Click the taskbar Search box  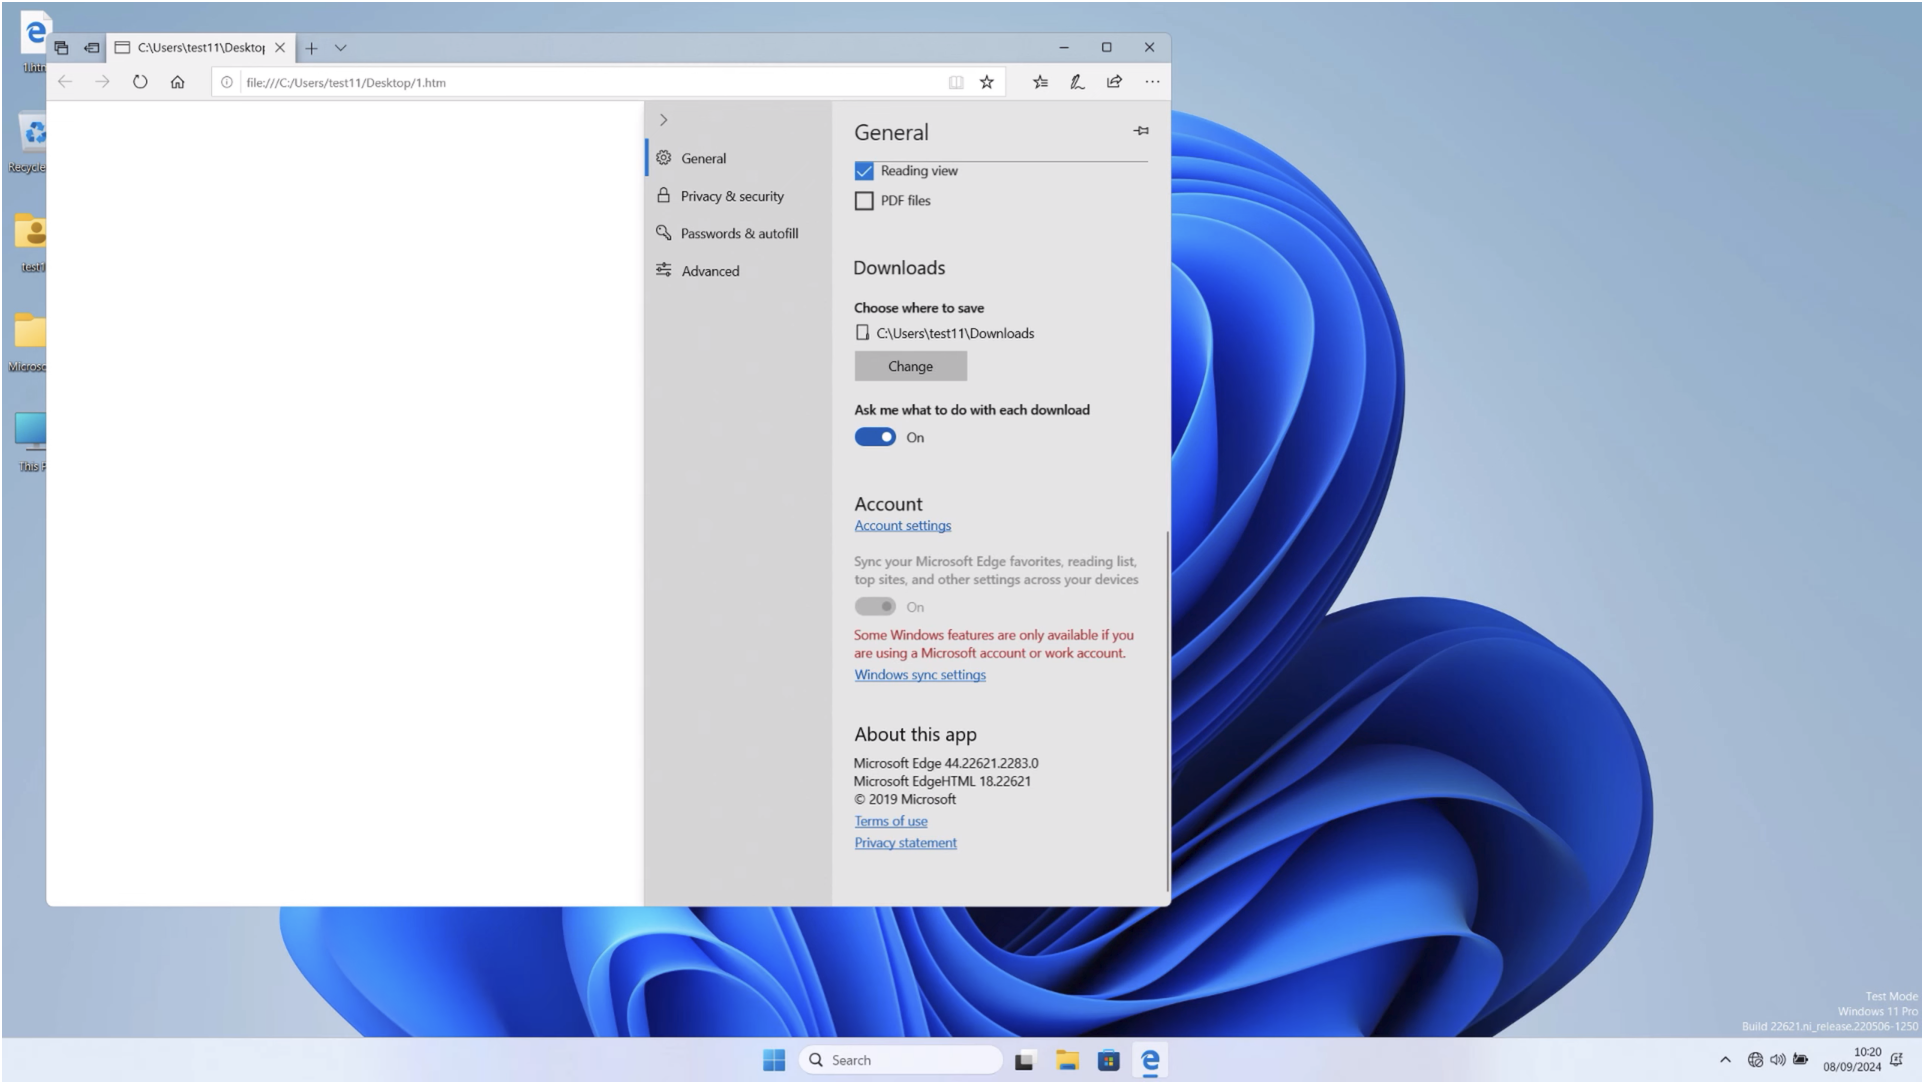901,1060
